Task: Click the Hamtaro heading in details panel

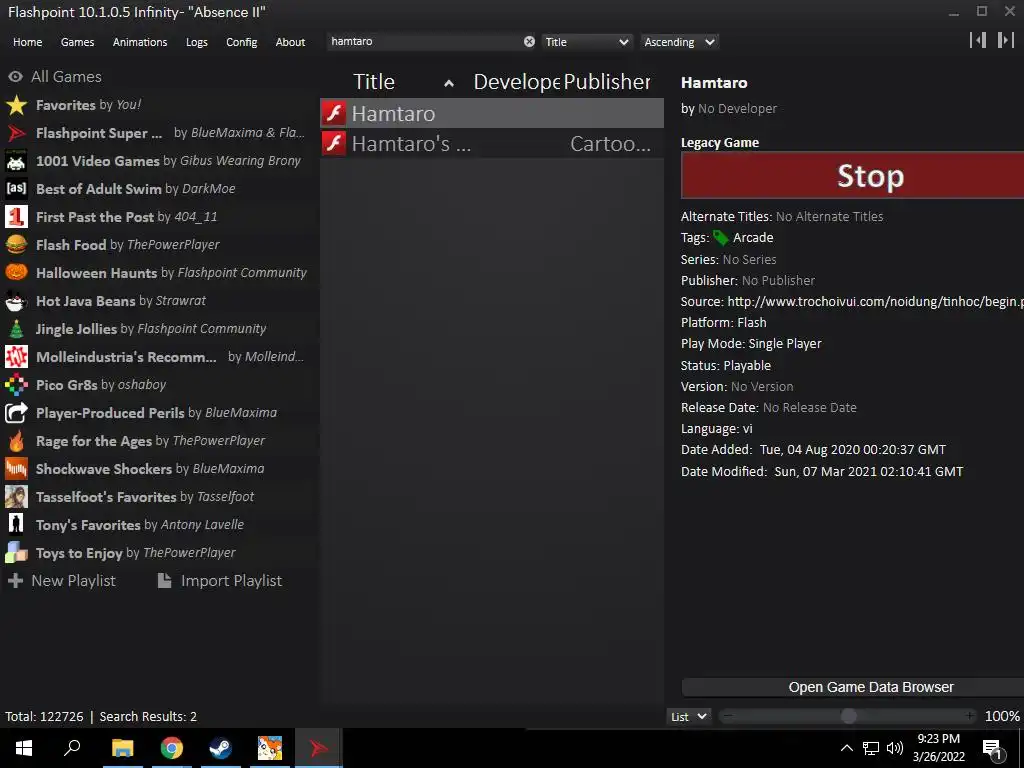Action: coord(714,83)
